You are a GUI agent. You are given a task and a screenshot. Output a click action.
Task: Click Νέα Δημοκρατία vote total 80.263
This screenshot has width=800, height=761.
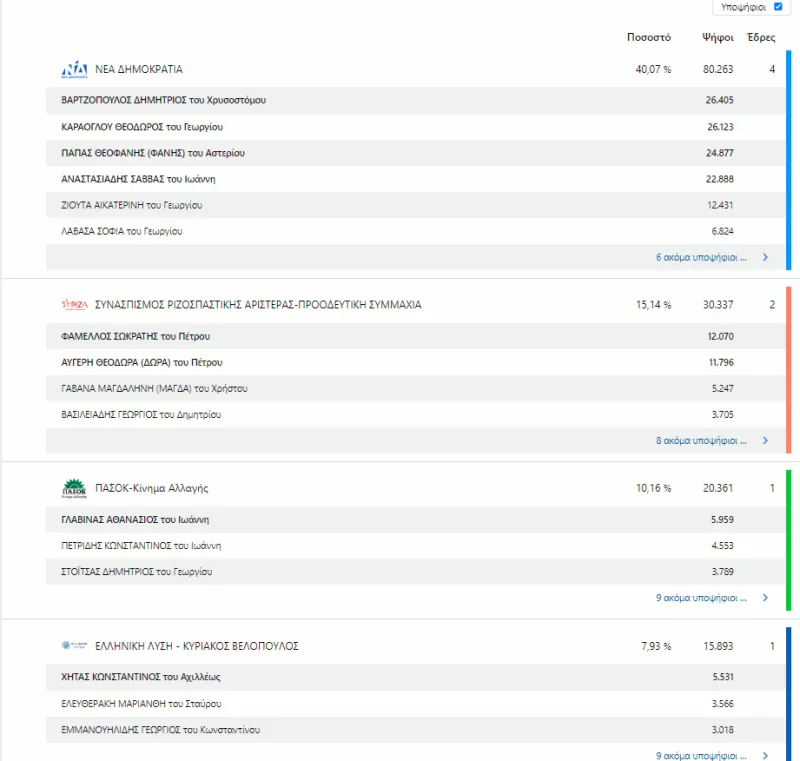pyautogui.click(x=718, y=69)
